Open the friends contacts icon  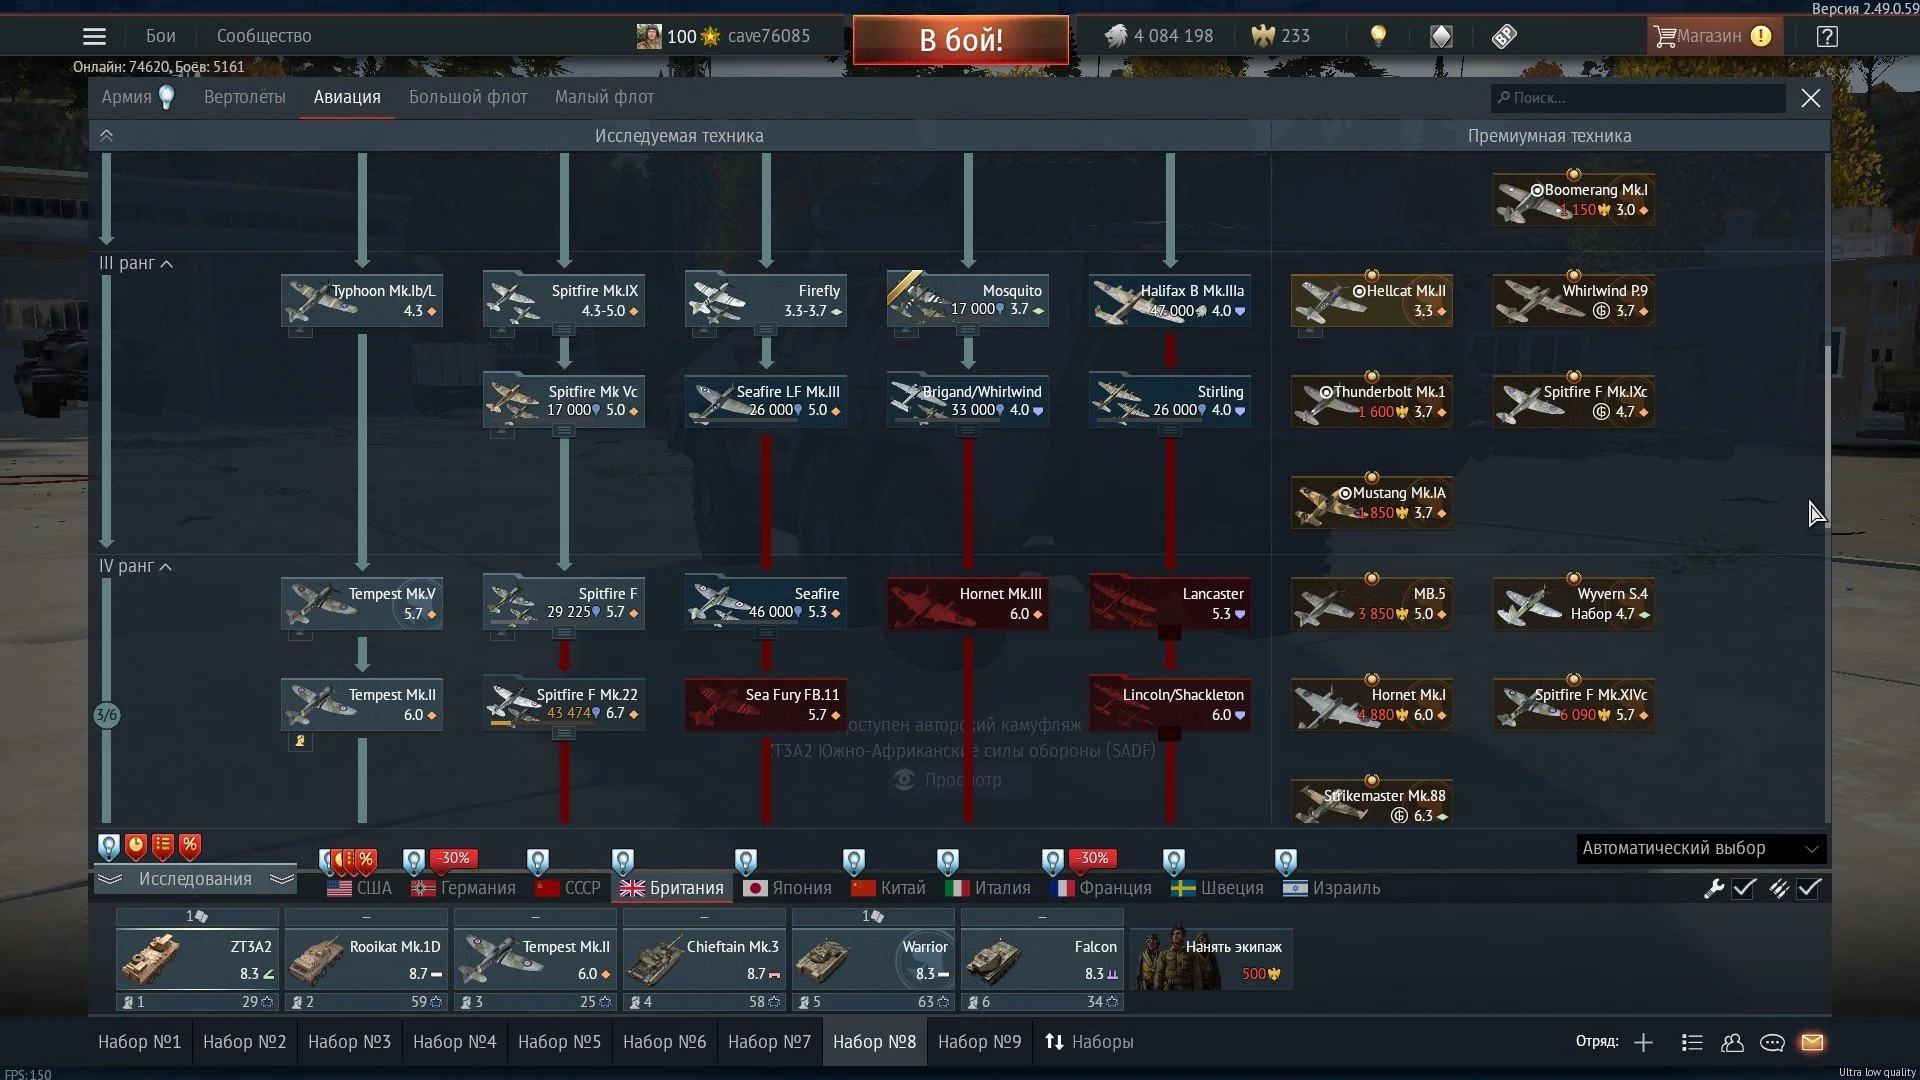coord(1732,1042)
